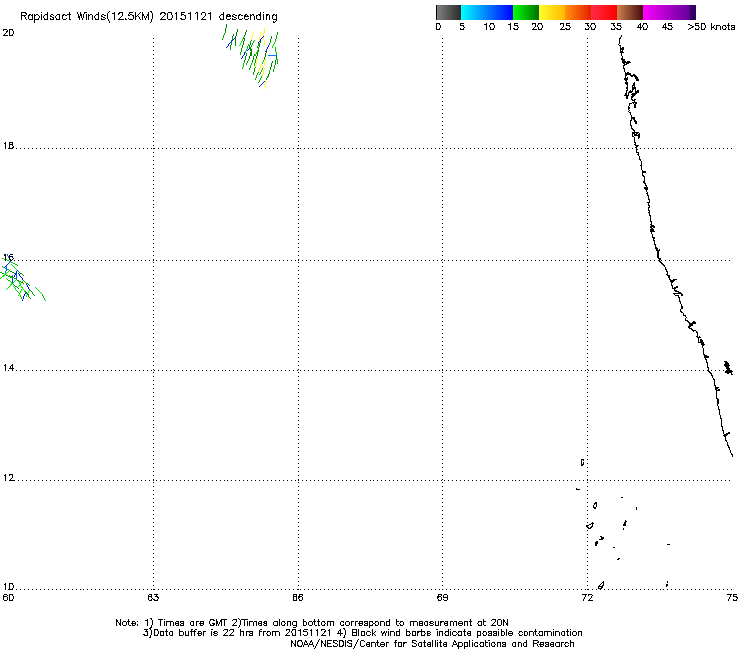Click the '>50 knots' legend label
Screen dimensions: 740x650
pos(711,27)
